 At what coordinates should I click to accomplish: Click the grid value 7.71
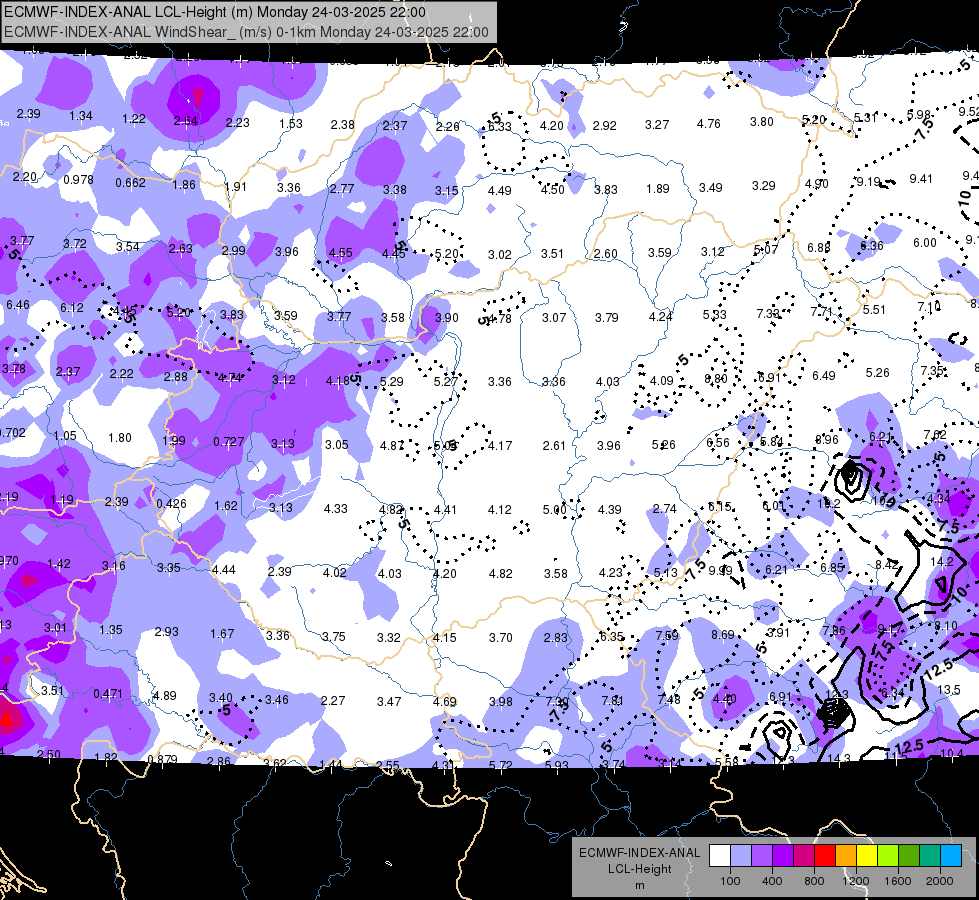[822, 312]
